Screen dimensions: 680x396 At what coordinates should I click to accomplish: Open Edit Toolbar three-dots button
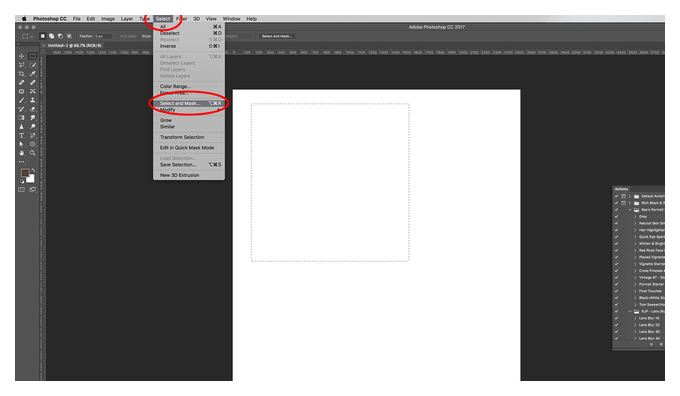click(21, 162)
